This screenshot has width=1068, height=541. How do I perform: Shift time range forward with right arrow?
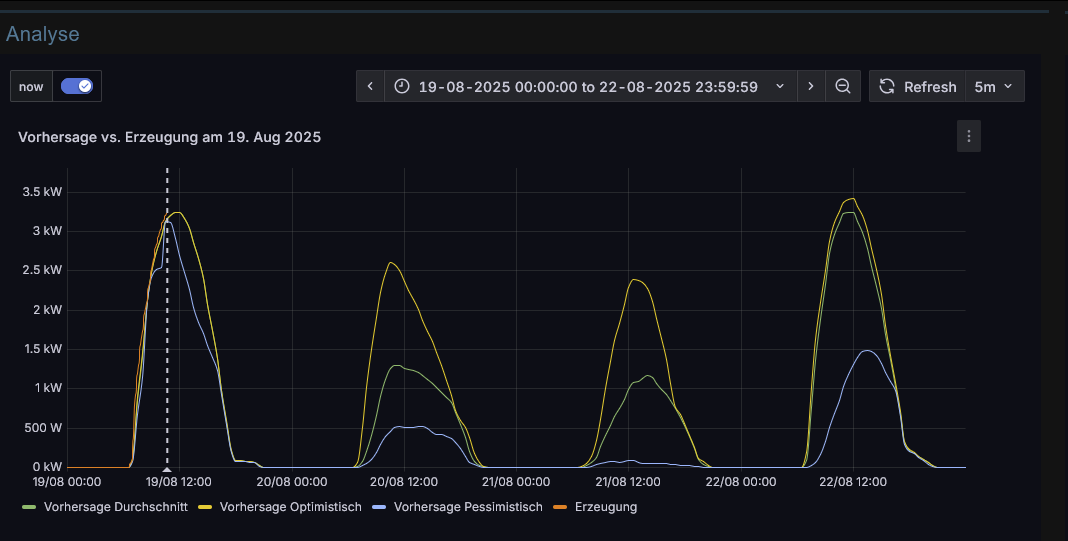click(811, 87)
